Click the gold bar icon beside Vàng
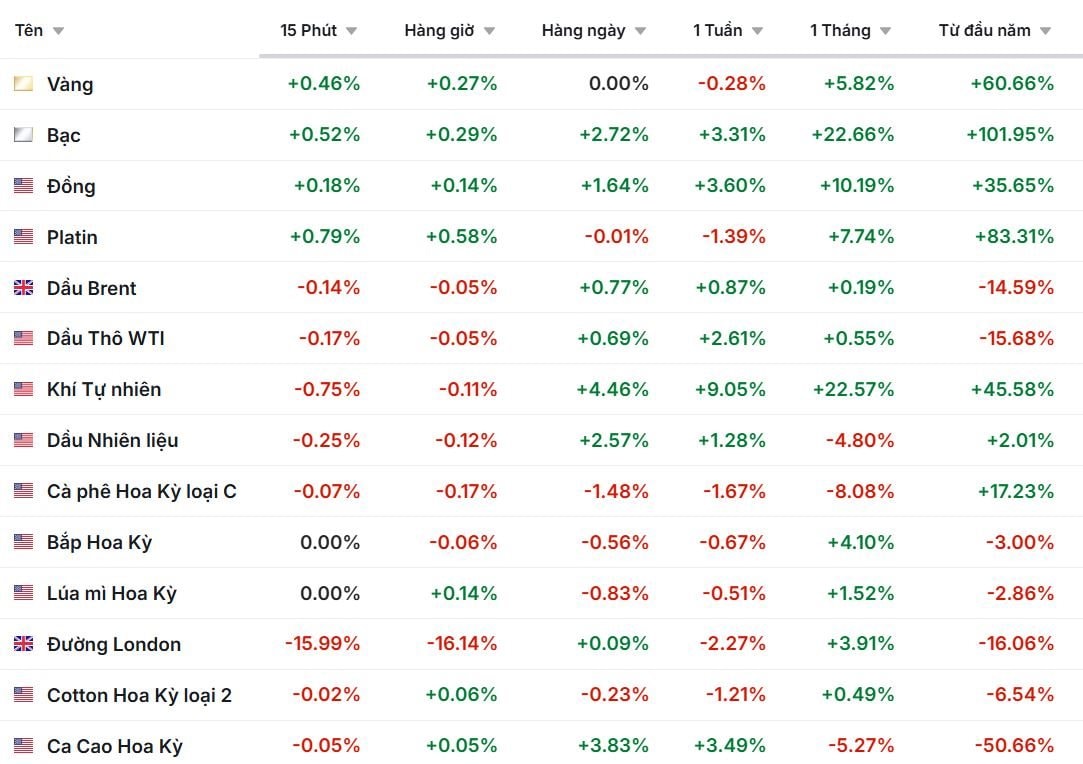 [x=23, y=84]
